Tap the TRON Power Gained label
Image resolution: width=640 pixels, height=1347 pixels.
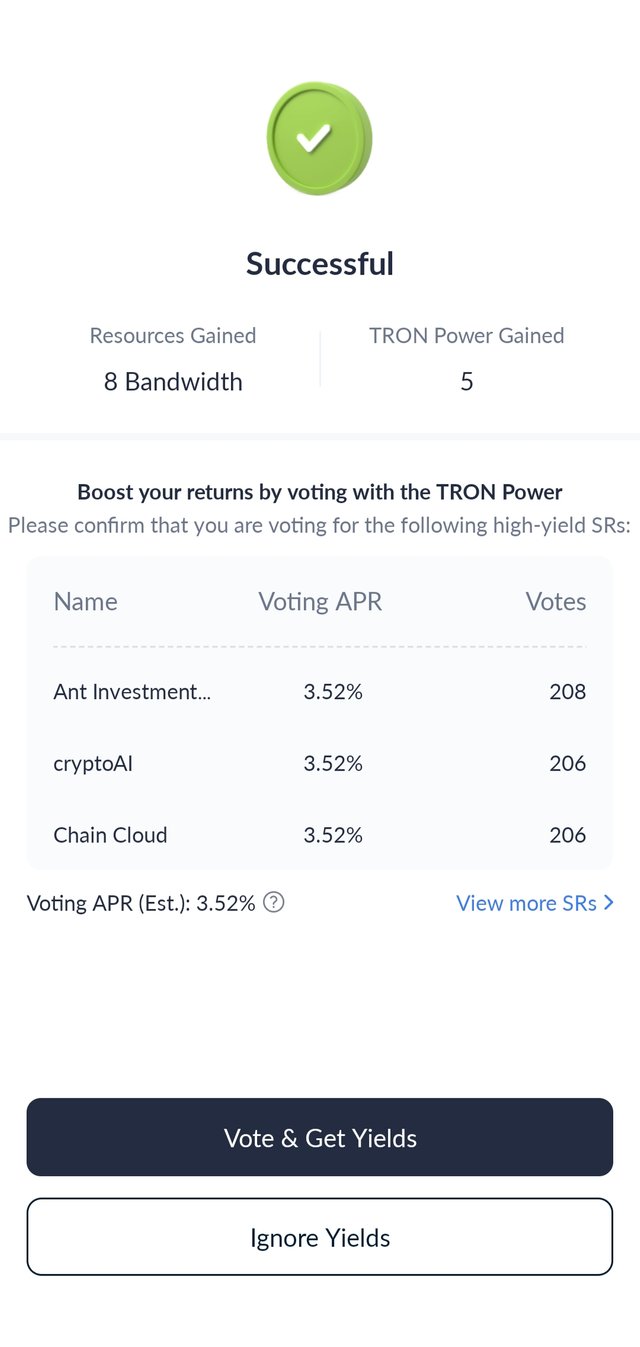(x=467, y=336)
